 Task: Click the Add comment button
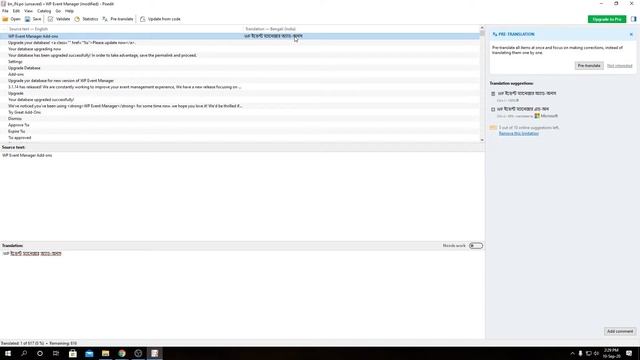pos(620,331)
